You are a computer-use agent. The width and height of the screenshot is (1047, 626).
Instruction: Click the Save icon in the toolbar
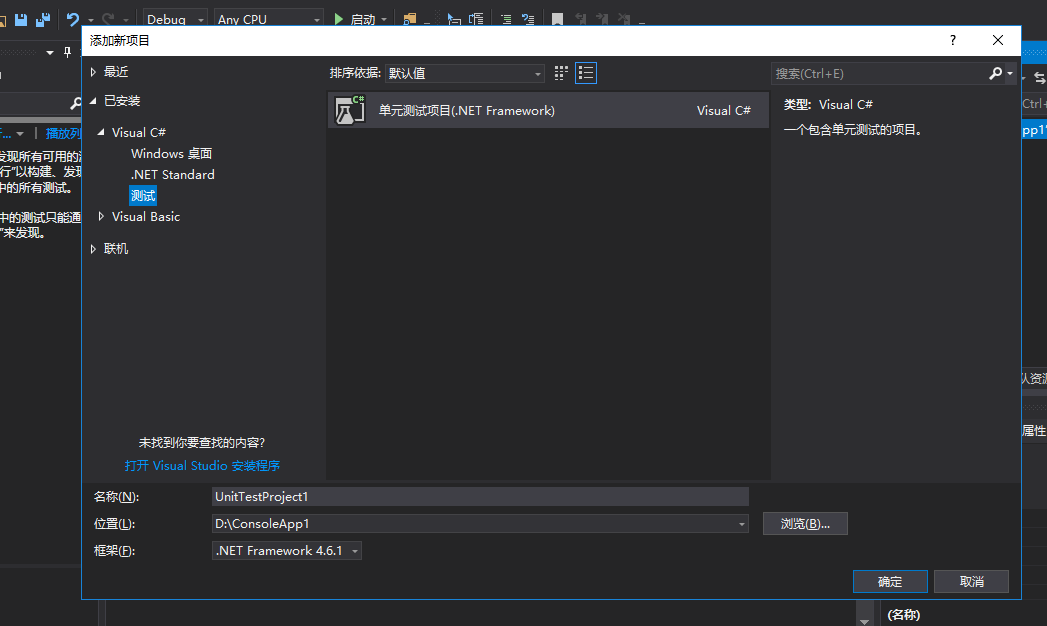21,19
